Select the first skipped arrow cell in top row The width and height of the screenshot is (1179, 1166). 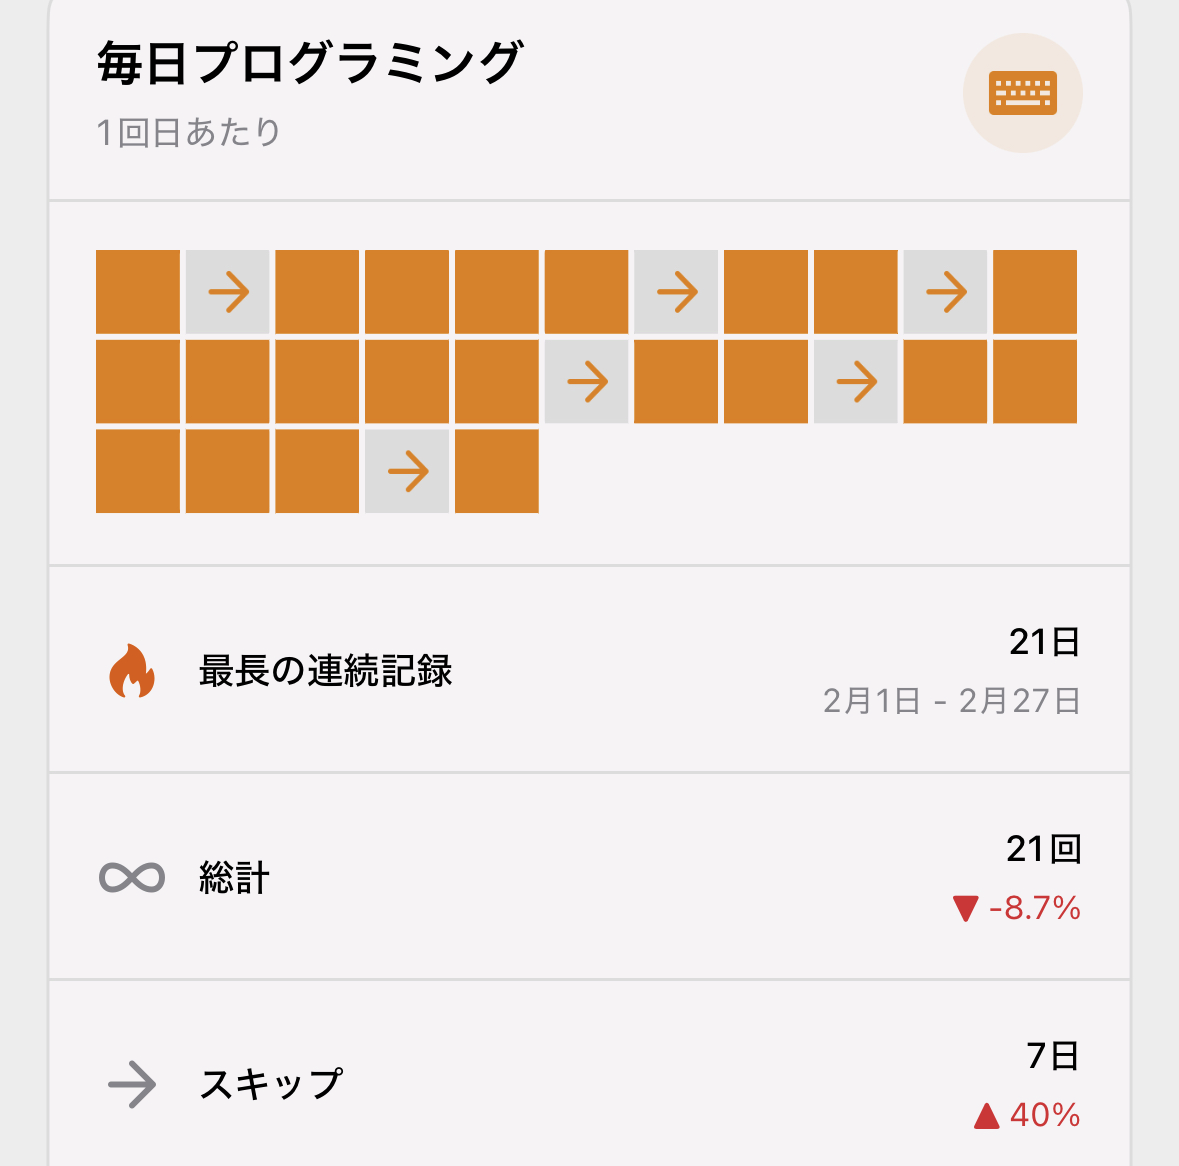(x=228, y=292)
